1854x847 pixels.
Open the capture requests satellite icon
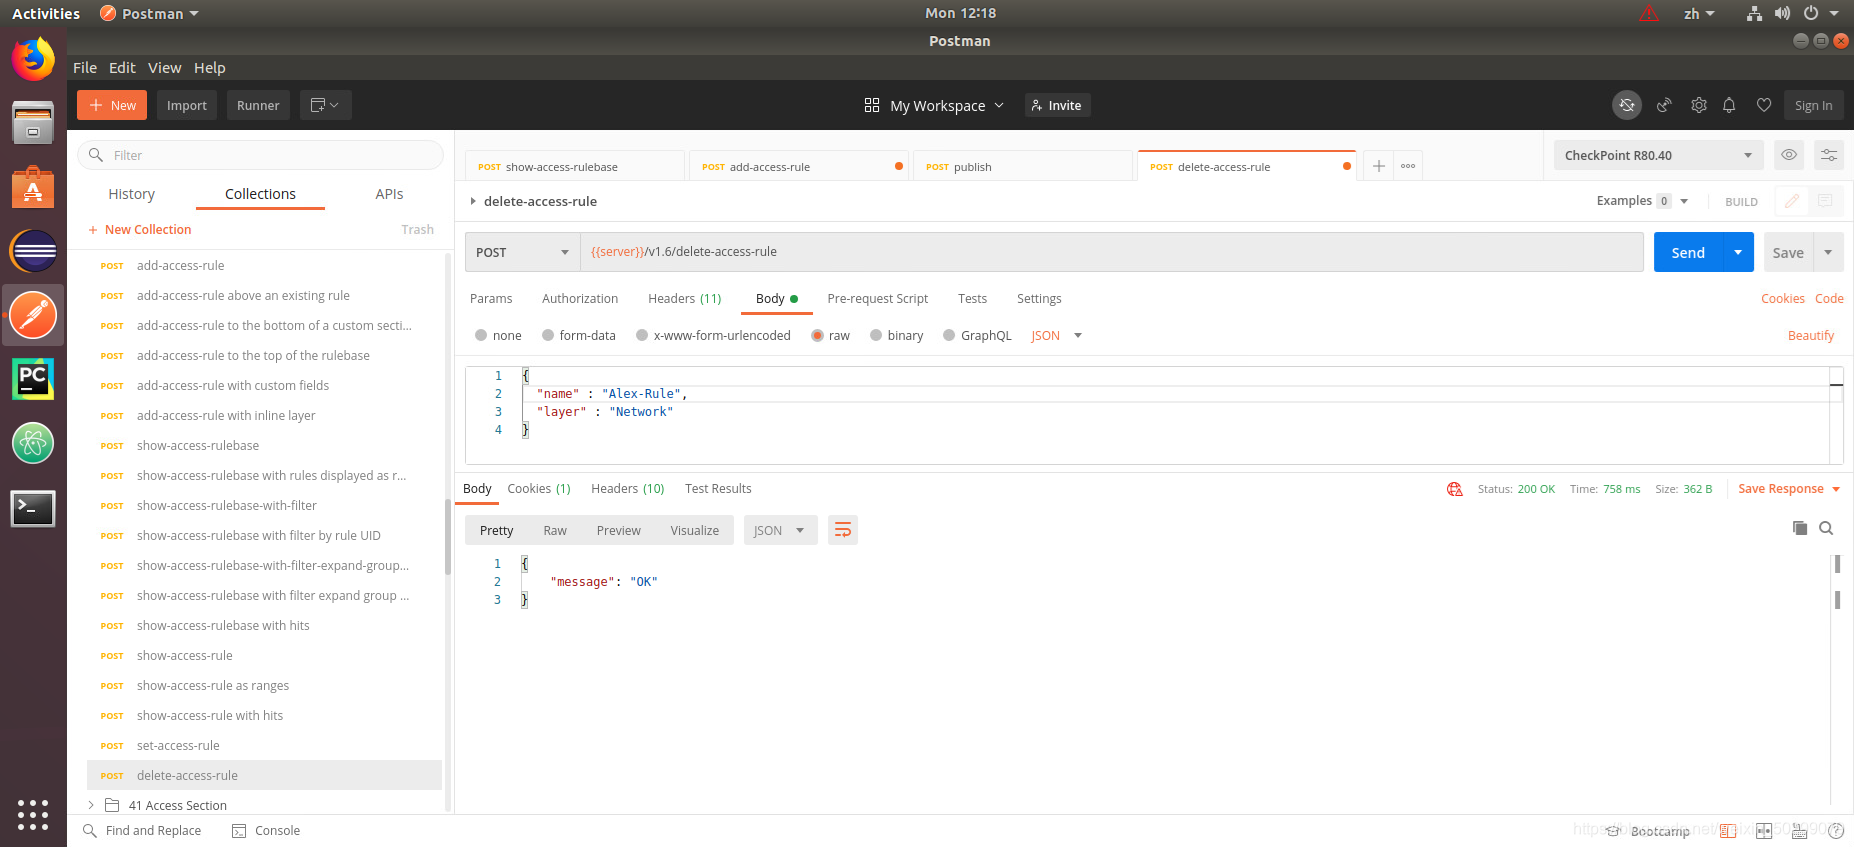pyautogui.click(x=1664, y=105)
